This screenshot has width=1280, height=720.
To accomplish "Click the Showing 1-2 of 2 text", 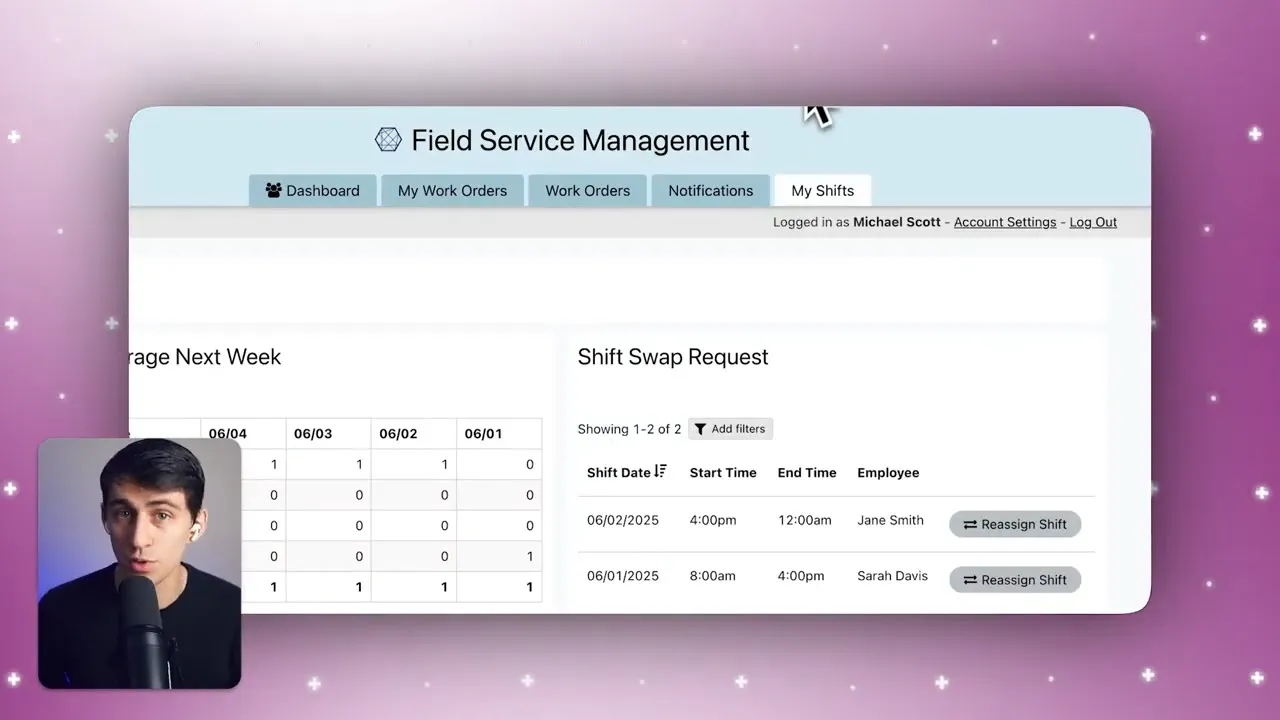I will click(x=629, y=429).
